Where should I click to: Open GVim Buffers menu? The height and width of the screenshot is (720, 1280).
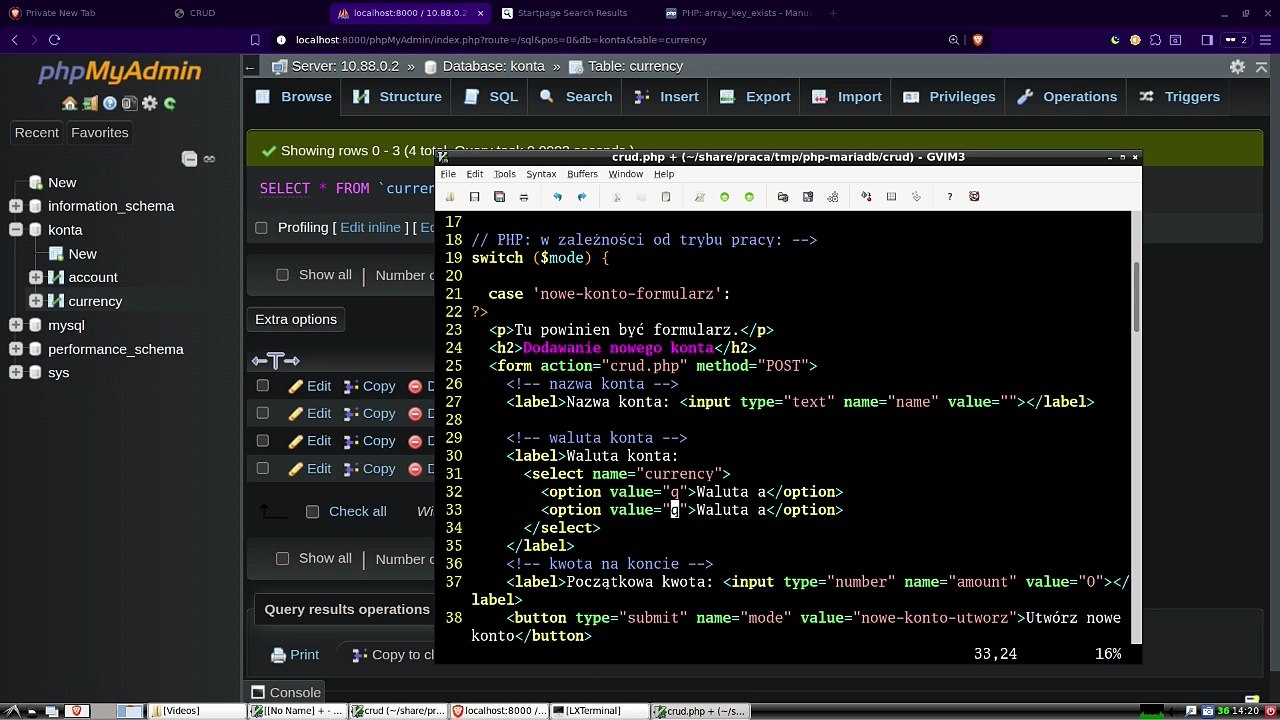[x=582, y=174]
